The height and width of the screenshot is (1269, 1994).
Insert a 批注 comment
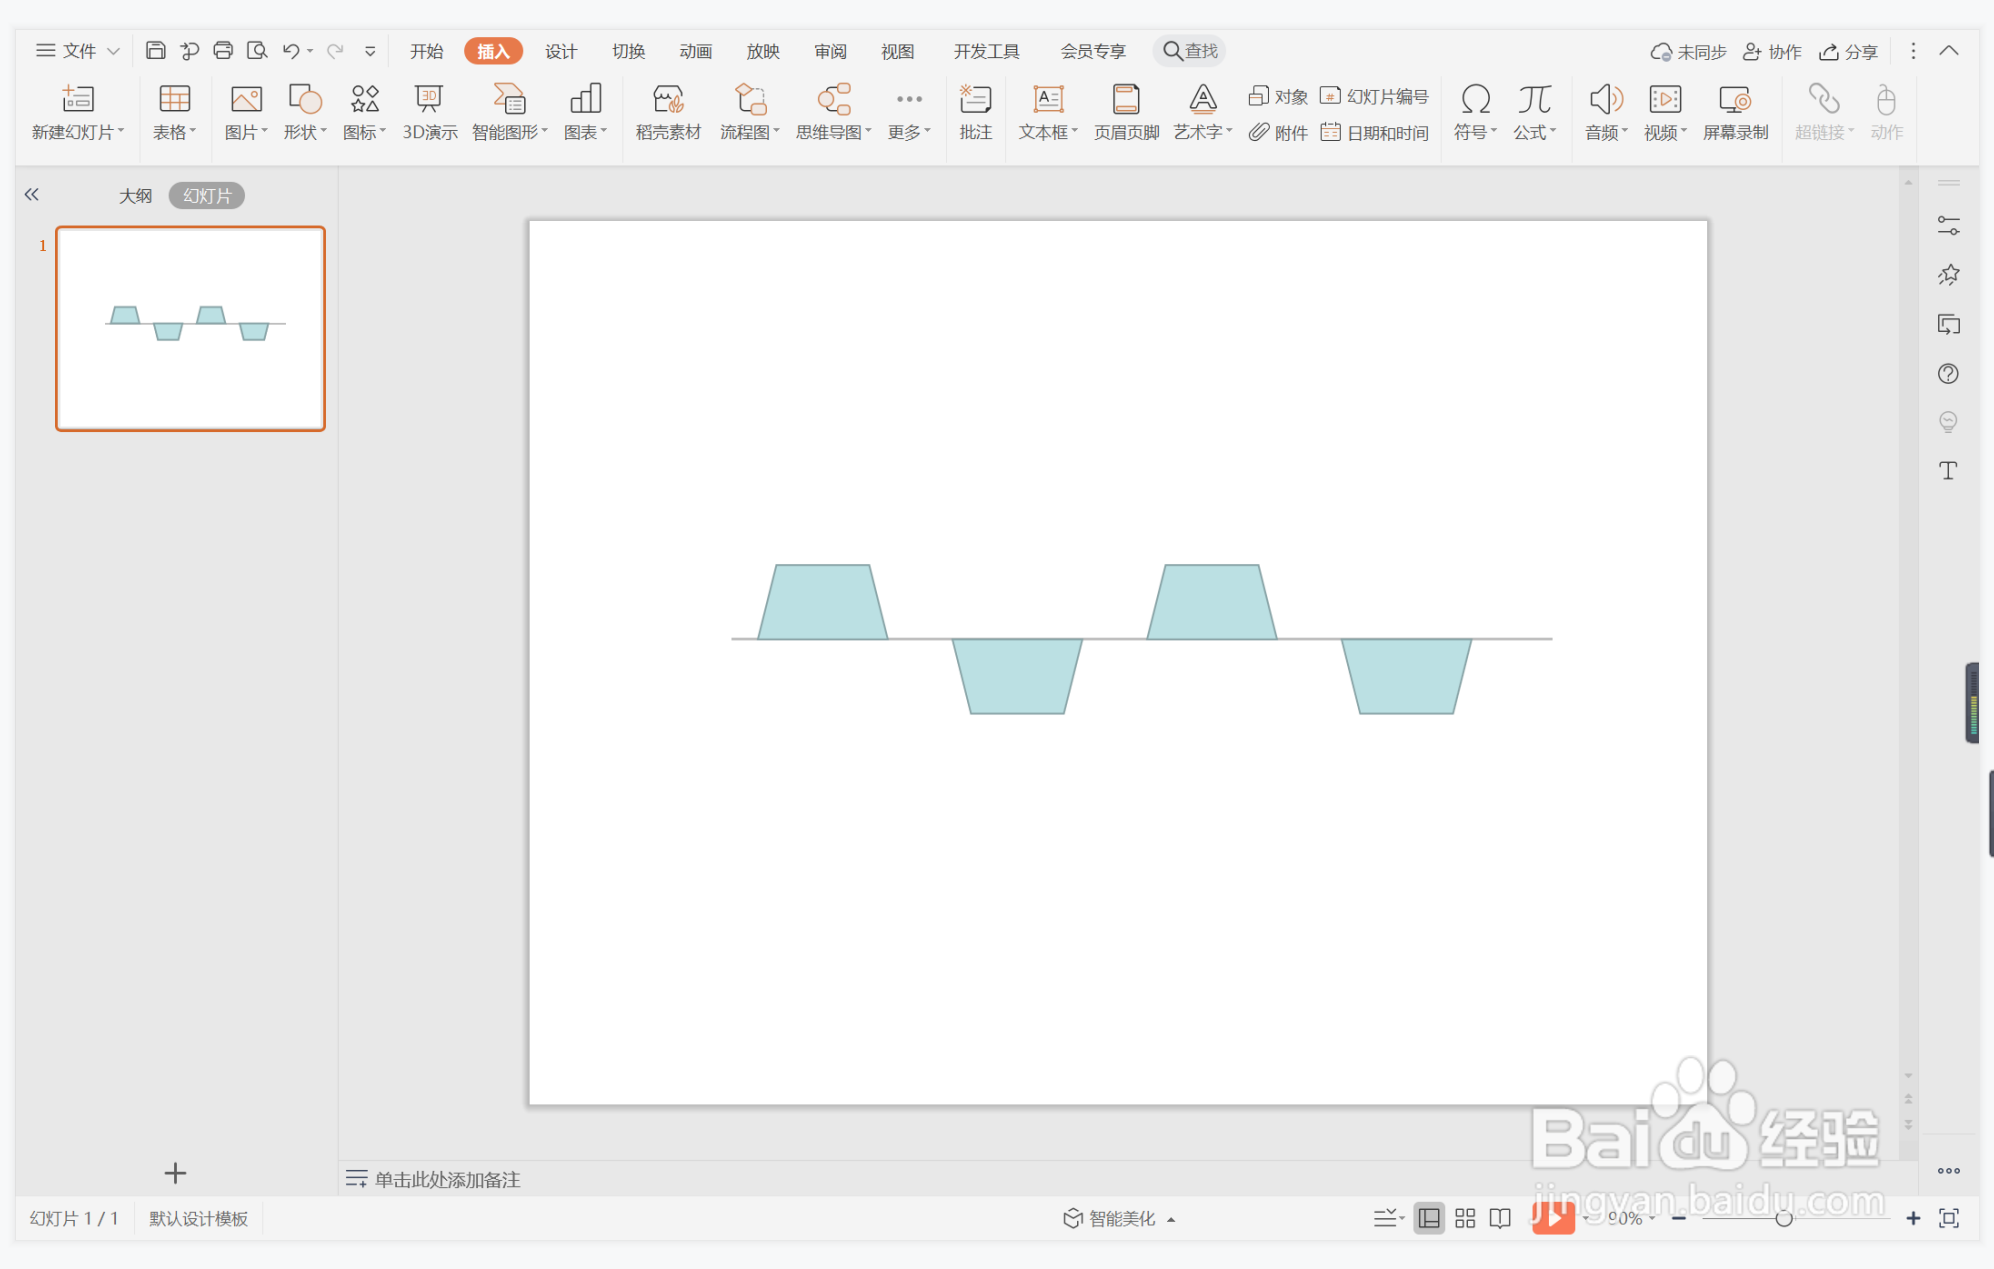pos(975,111)
